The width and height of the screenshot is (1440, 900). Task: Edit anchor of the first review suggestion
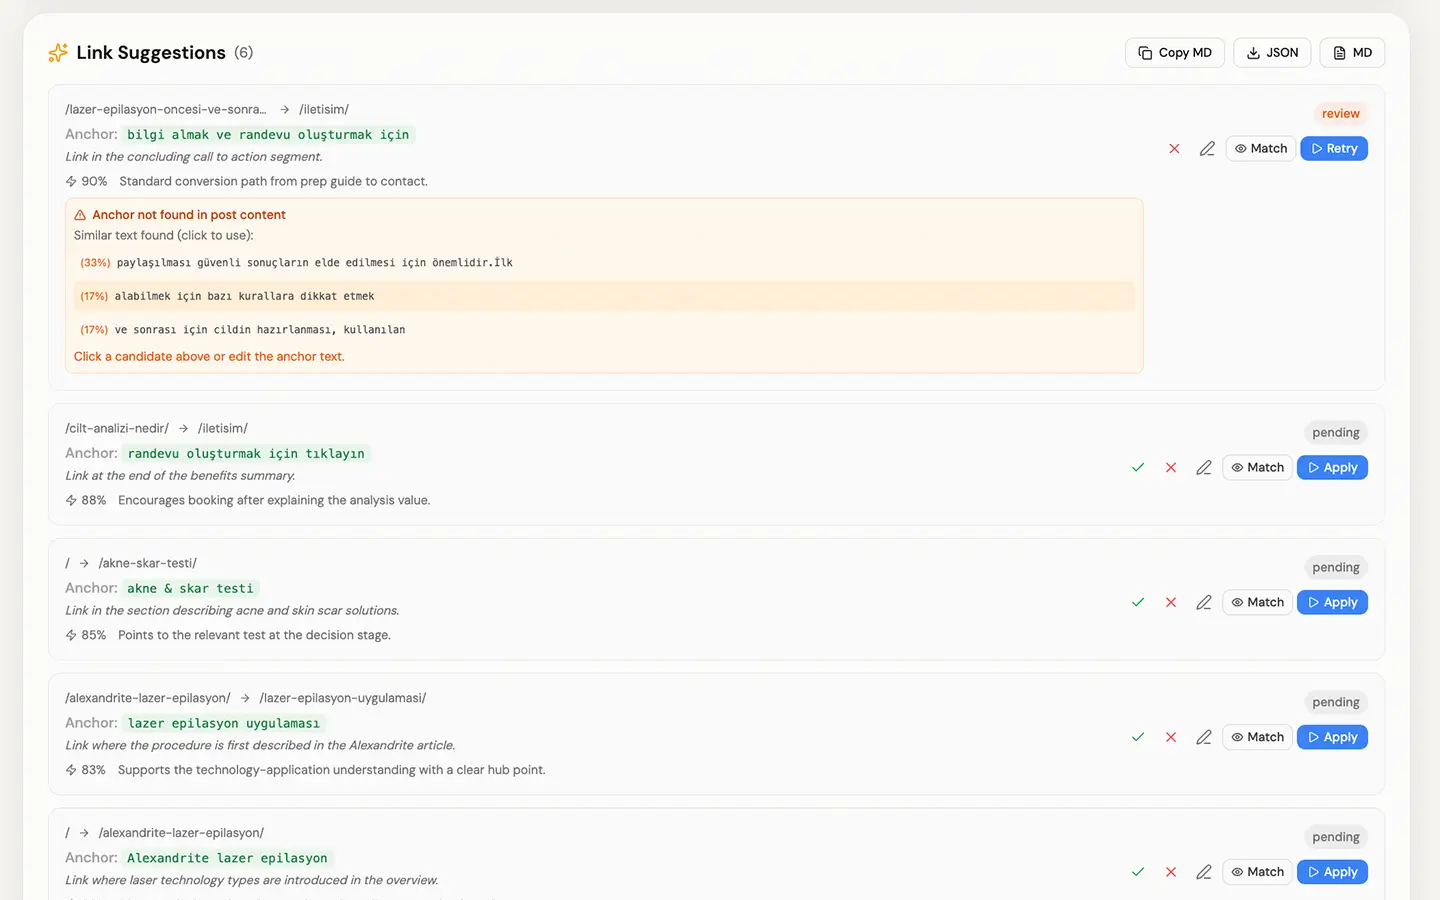point(1207,149)
